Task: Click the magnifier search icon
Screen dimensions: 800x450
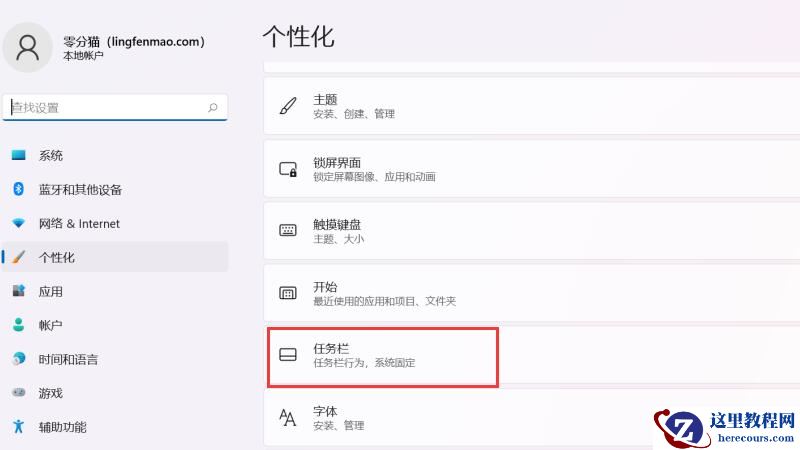Action: [213, 107]
